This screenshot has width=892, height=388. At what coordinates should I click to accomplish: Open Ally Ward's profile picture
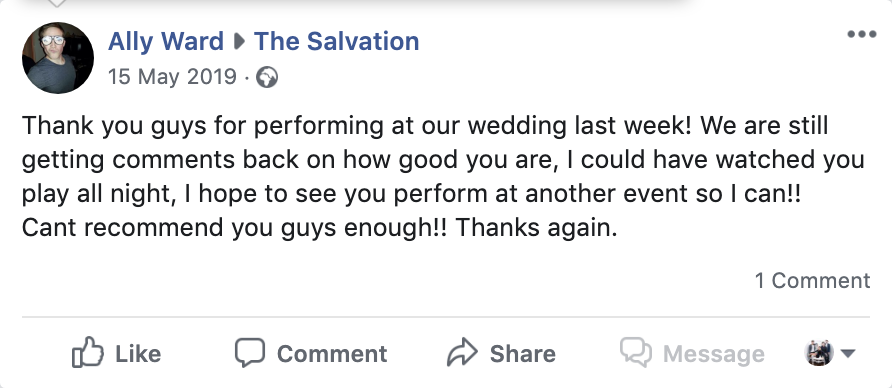pyautogui.click(x=57, y=57)
